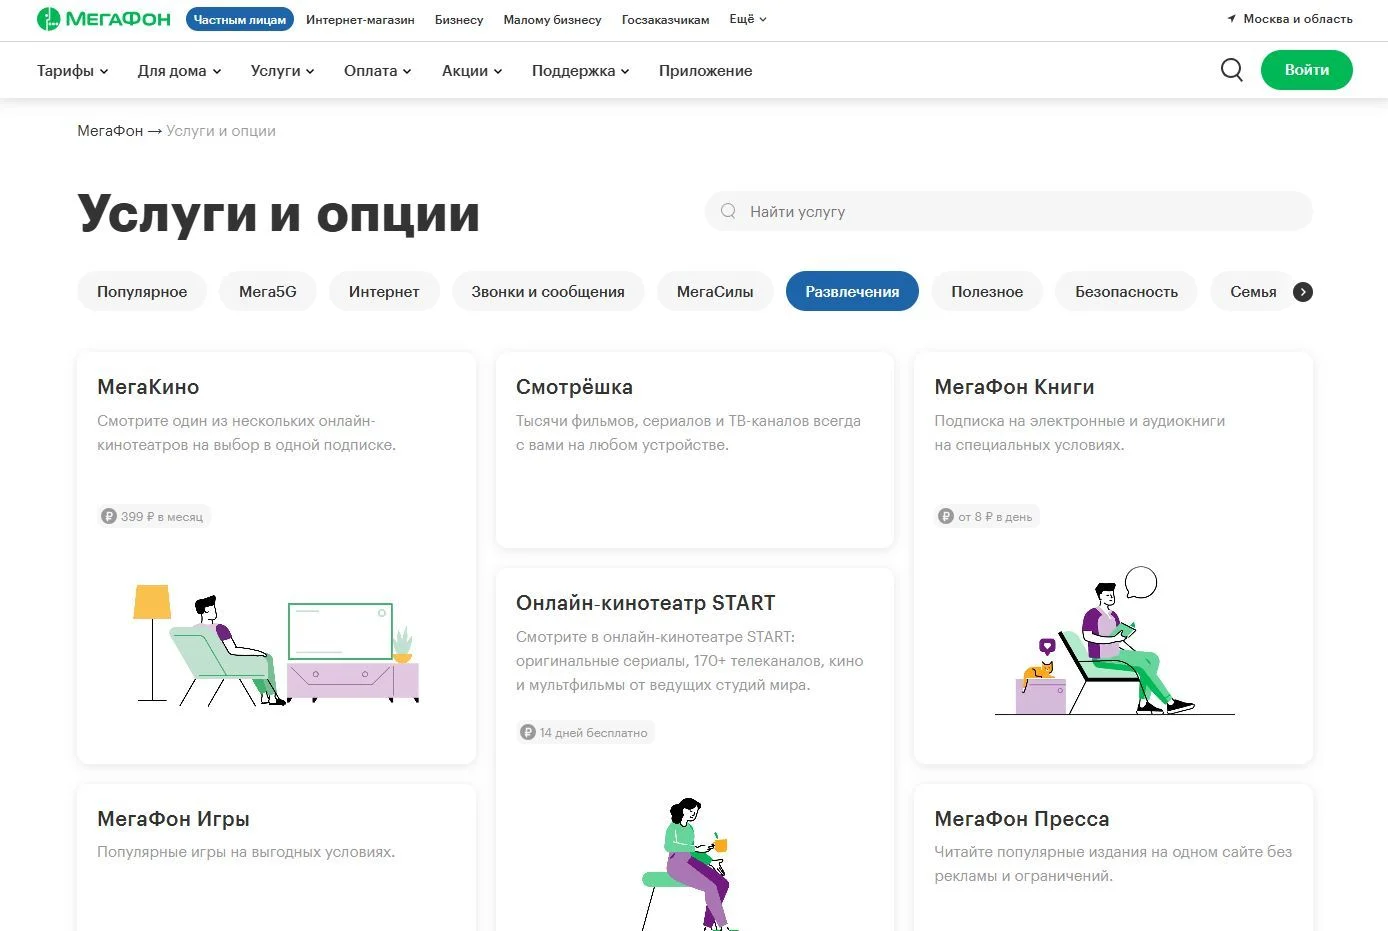Open the МегаФон Книги card title
Image resolution: width=1388 pixels, height=931 pixels.
point(1014,387)
